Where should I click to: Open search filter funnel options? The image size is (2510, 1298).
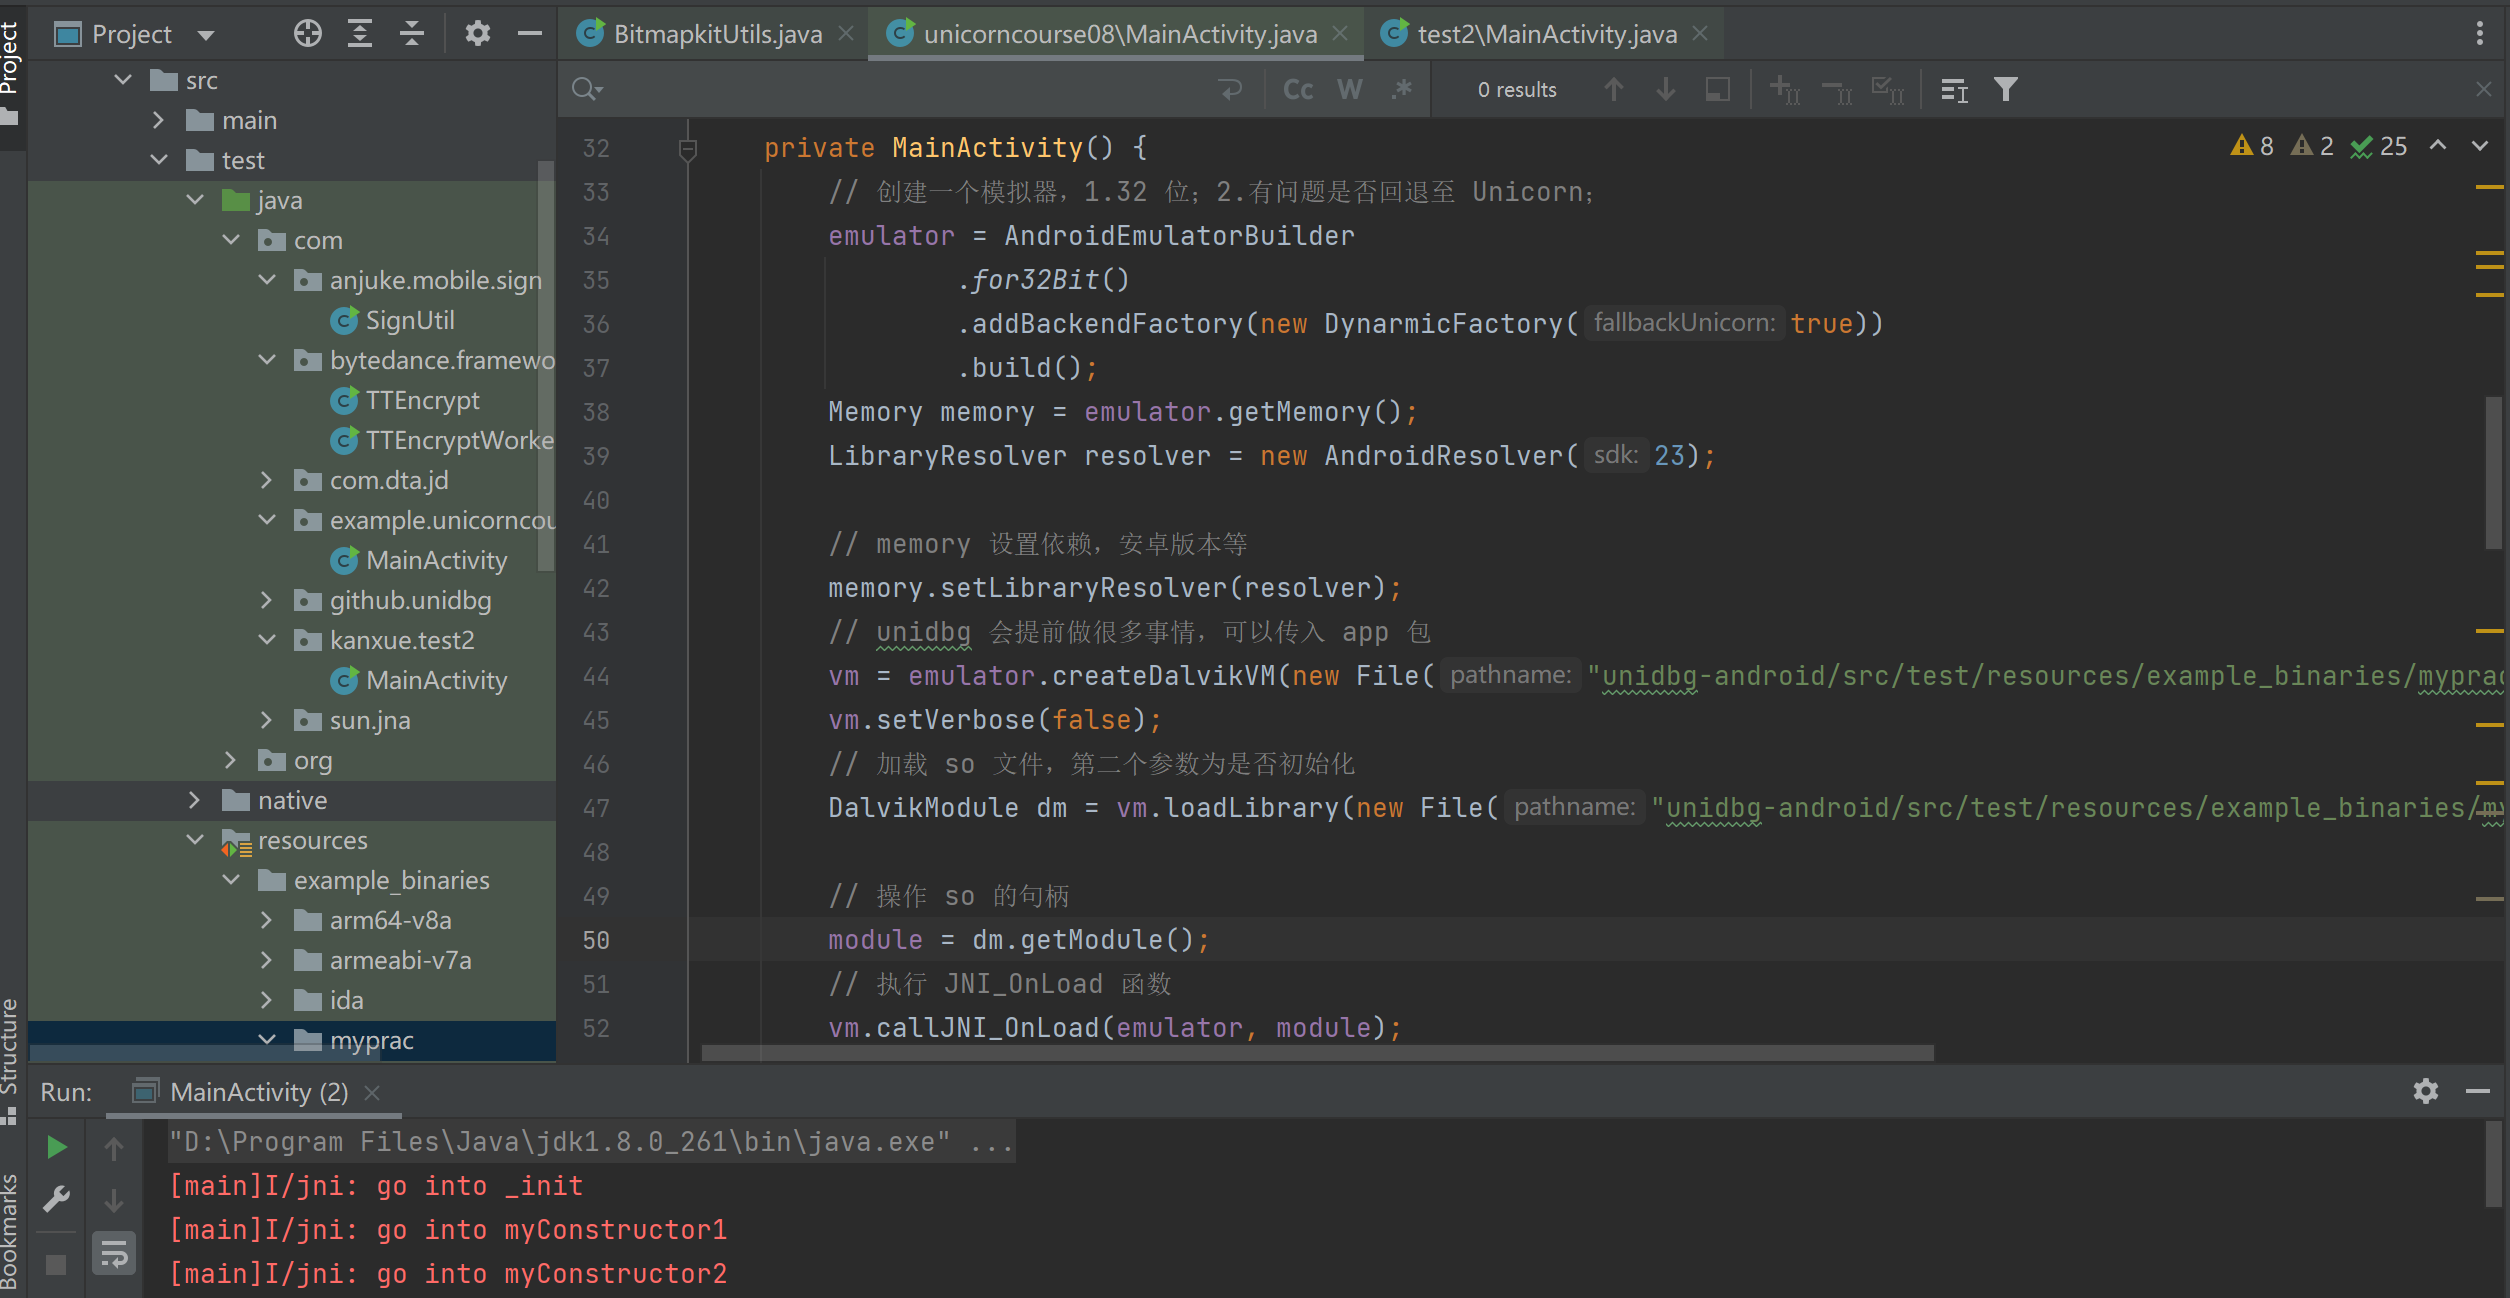point(2005,90)
